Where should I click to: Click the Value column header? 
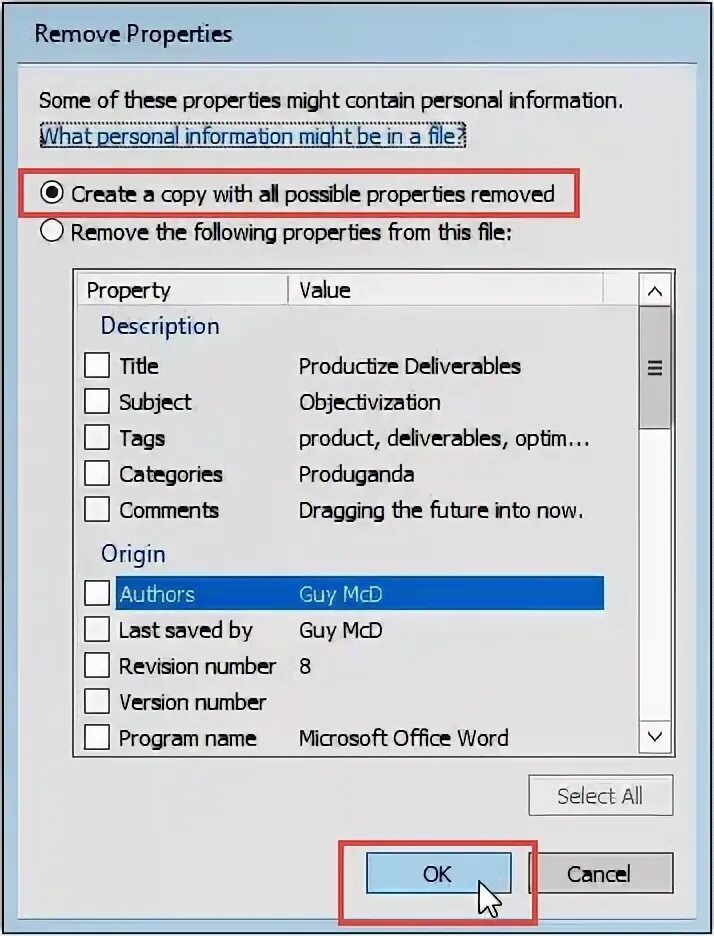click(x=445, y=290)
